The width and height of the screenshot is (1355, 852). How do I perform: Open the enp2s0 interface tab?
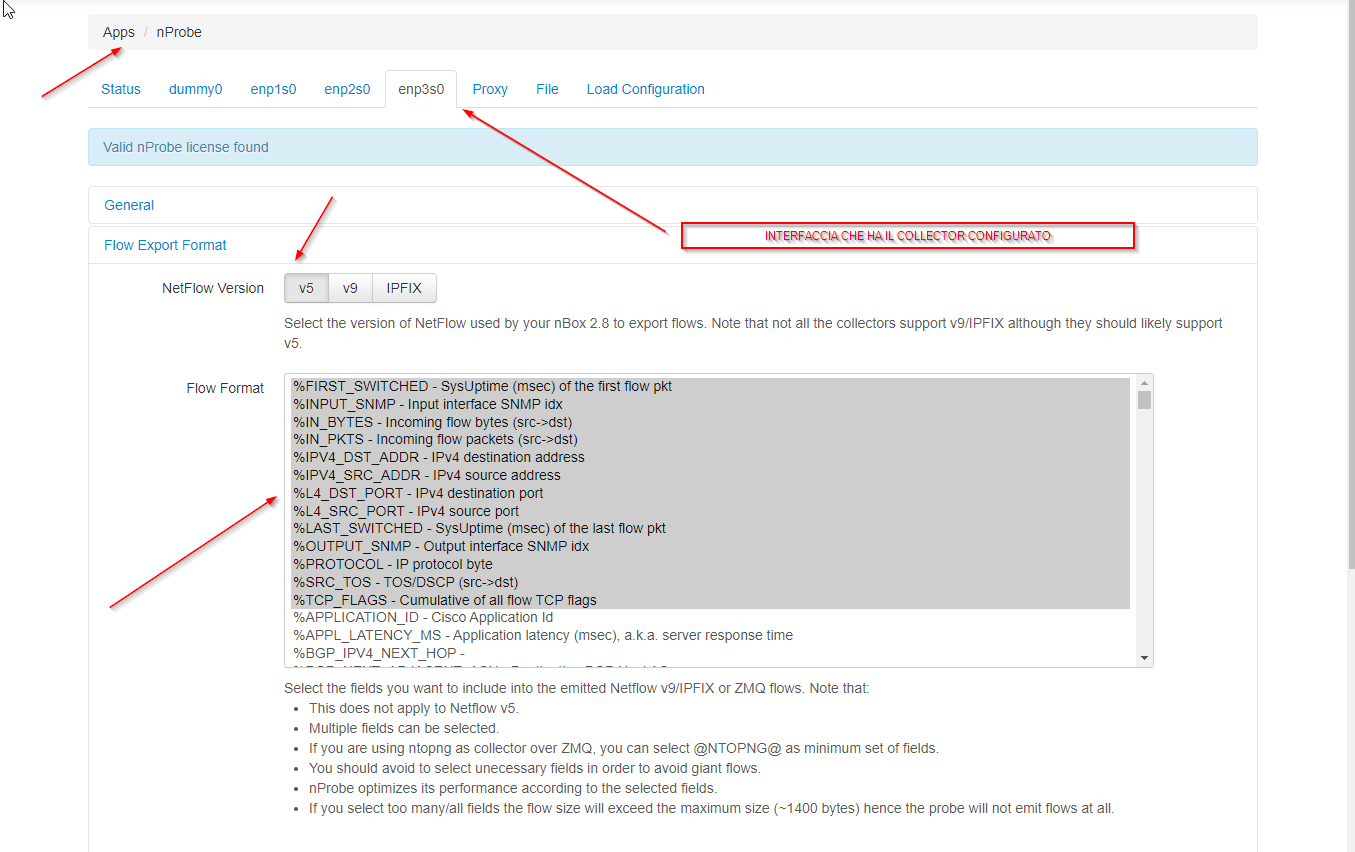(347, 89)
